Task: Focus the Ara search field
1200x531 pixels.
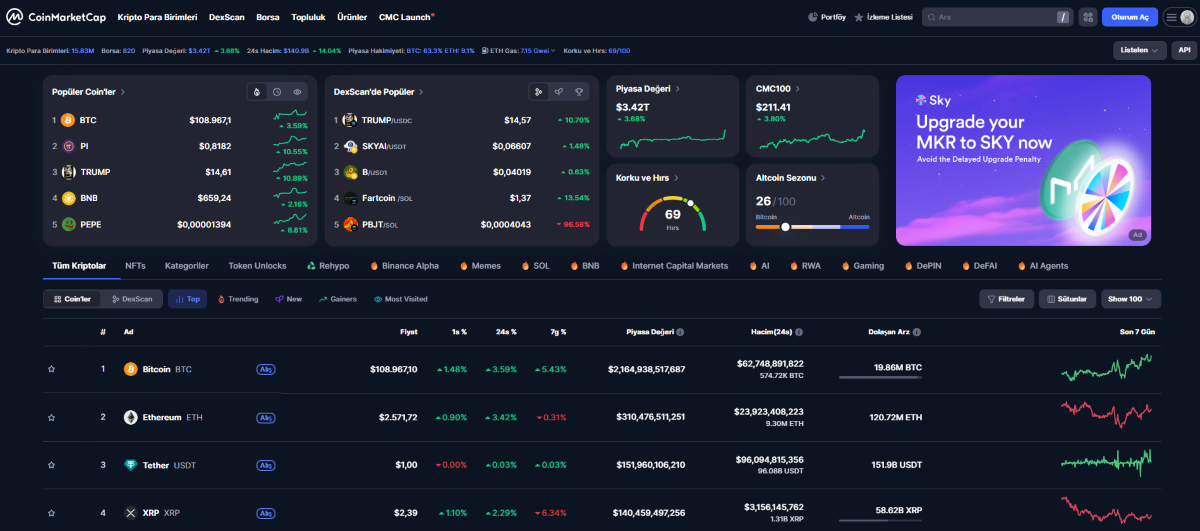Action: click(997, 17)
